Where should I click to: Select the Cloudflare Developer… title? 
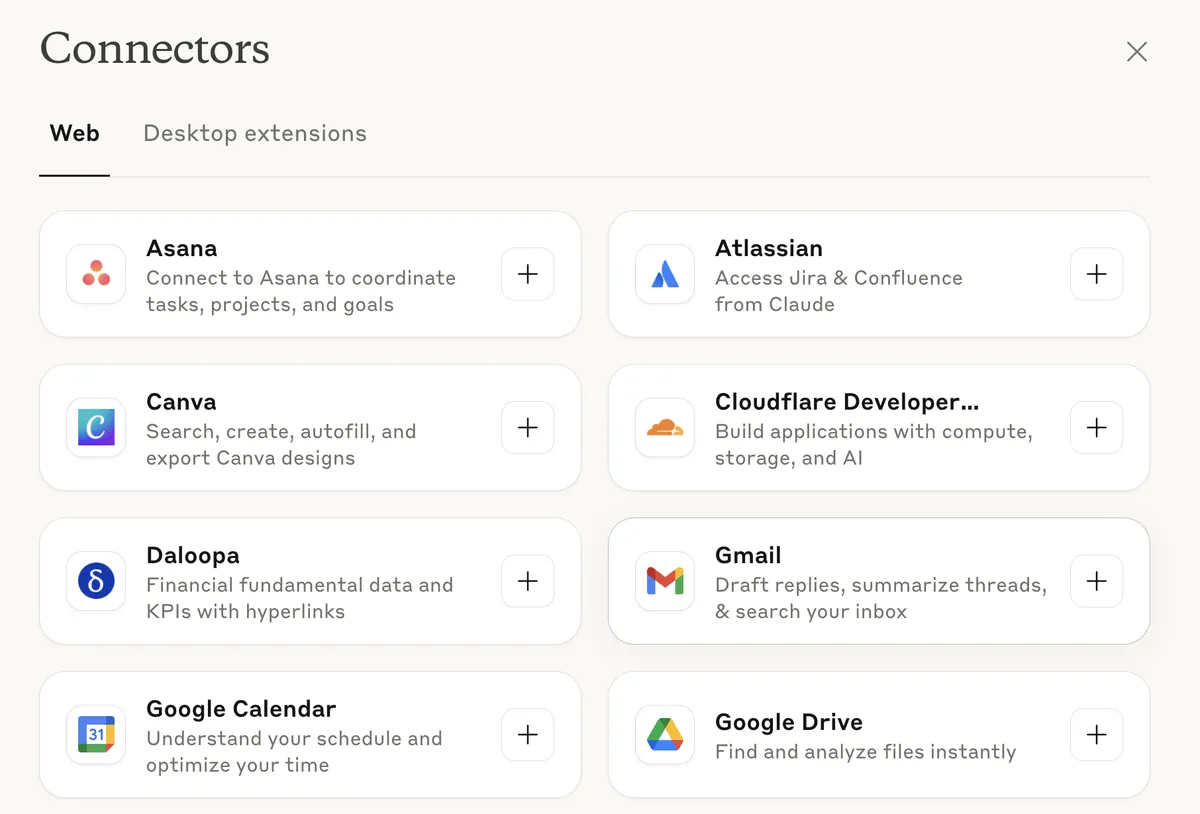tap(847, 402)
